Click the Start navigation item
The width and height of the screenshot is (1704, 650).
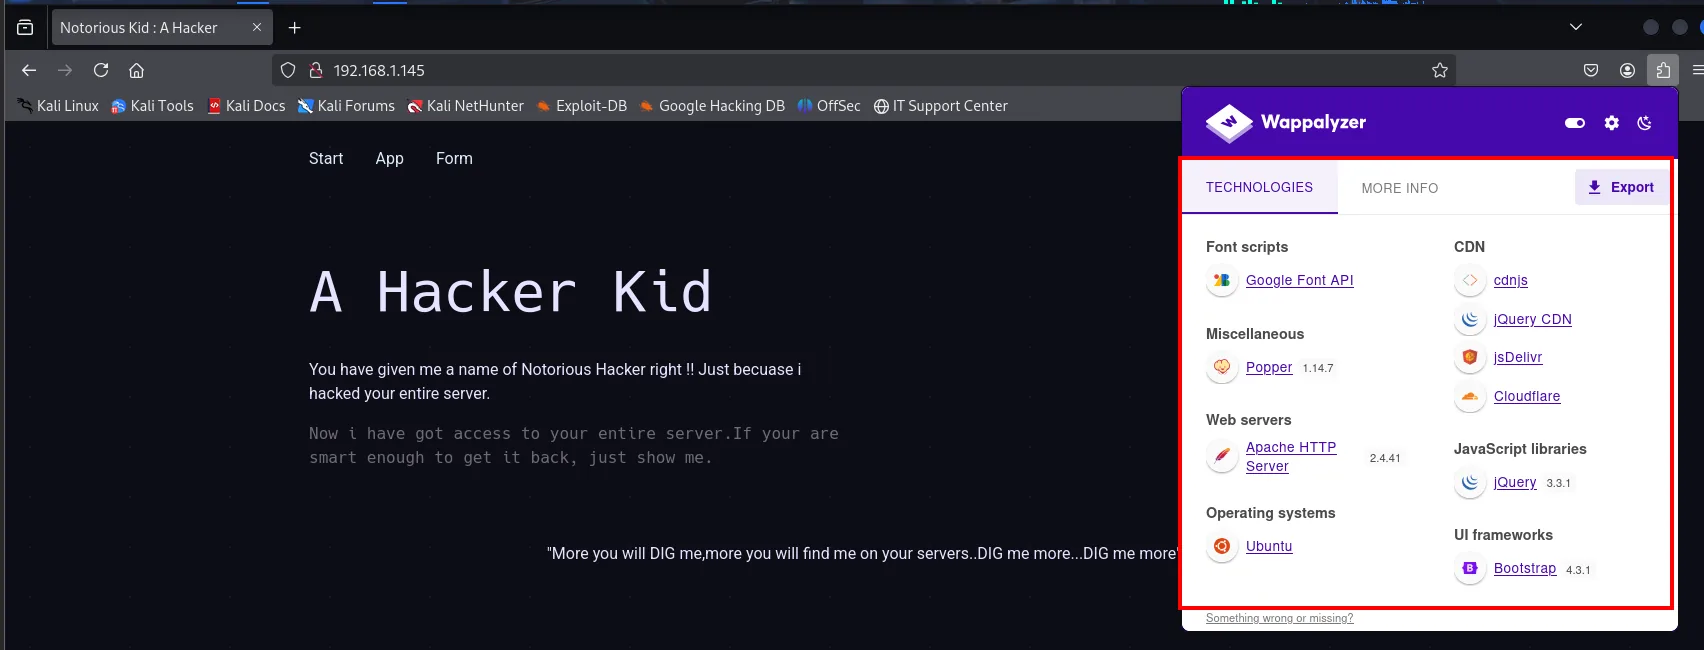(326, 158)
